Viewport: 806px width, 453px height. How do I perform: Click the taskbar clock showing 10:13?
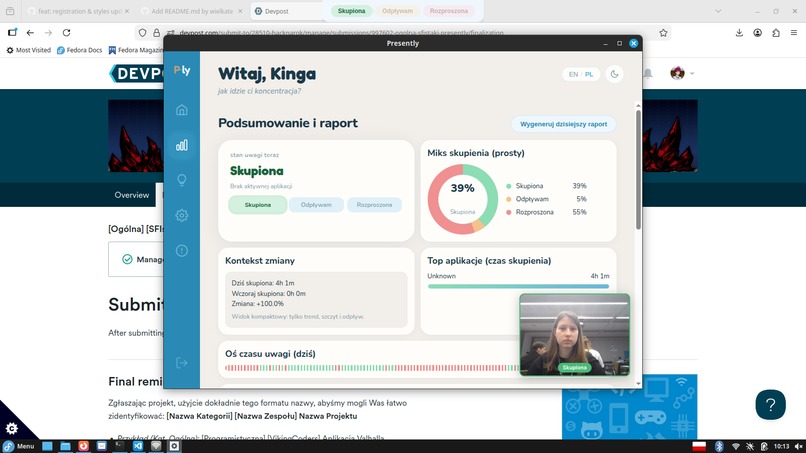coord(781,446)
